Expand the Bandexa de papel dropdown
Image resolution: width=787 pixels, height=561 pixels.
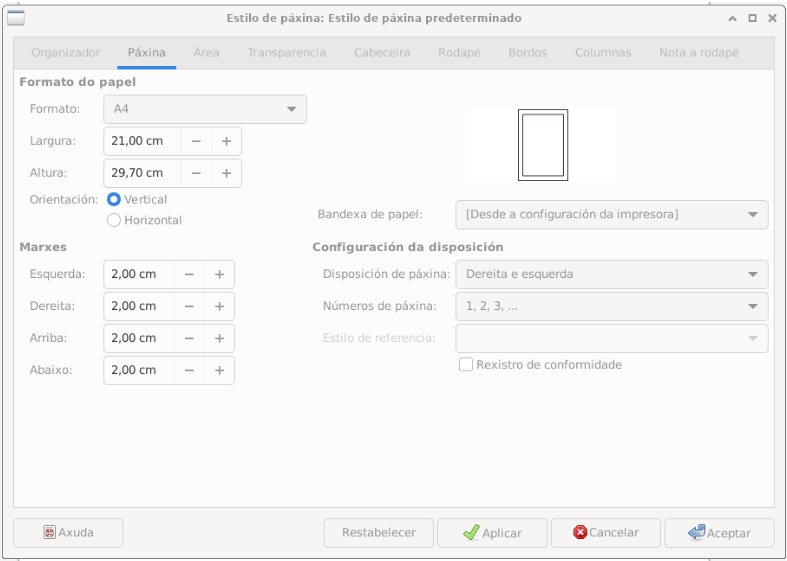pos(611,214)
